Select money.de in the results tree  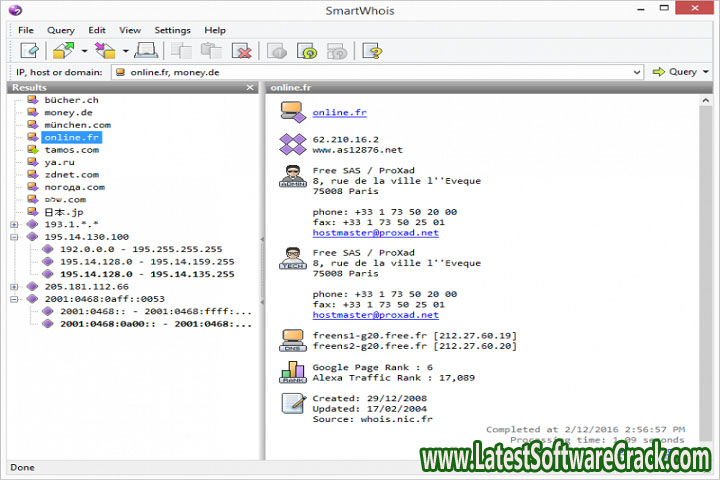(68, 113)
